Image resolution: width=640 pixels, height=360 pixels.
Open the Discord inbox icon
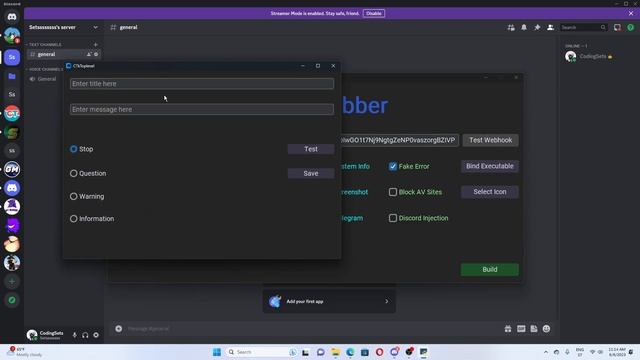617,27
